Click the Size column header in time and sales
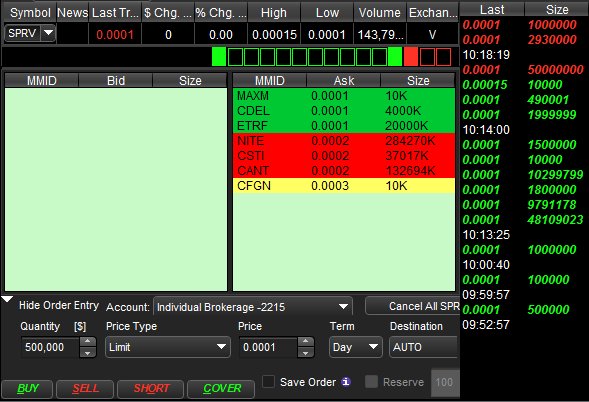589x402 pixels. pyautogui.click(x=556, y=9)
